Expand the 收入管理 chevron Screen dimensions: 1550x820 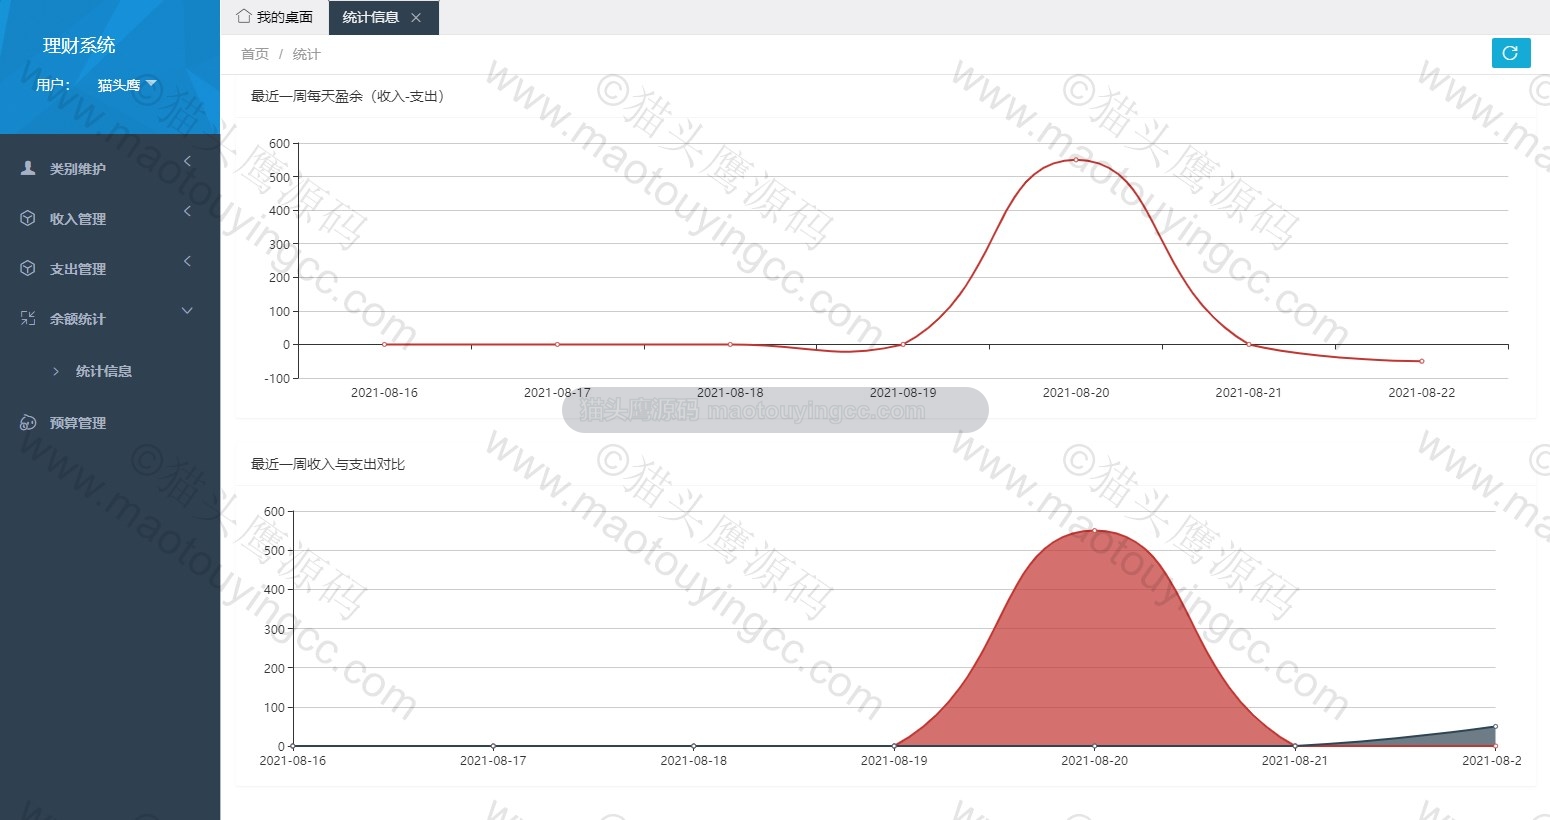click(x=187, y=211)
